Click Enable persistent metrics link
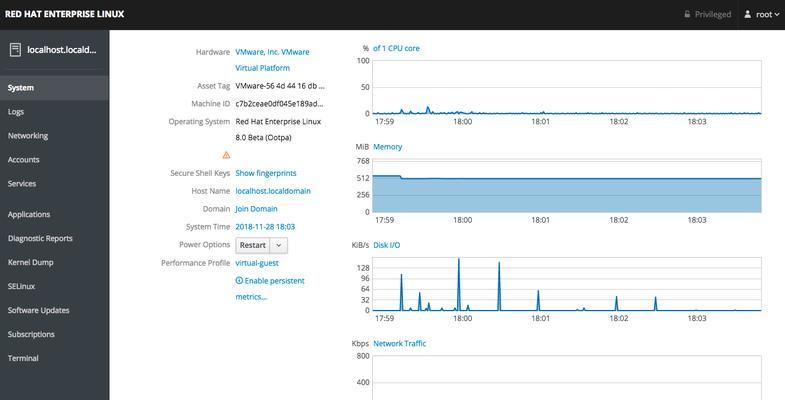 point(270,289)
